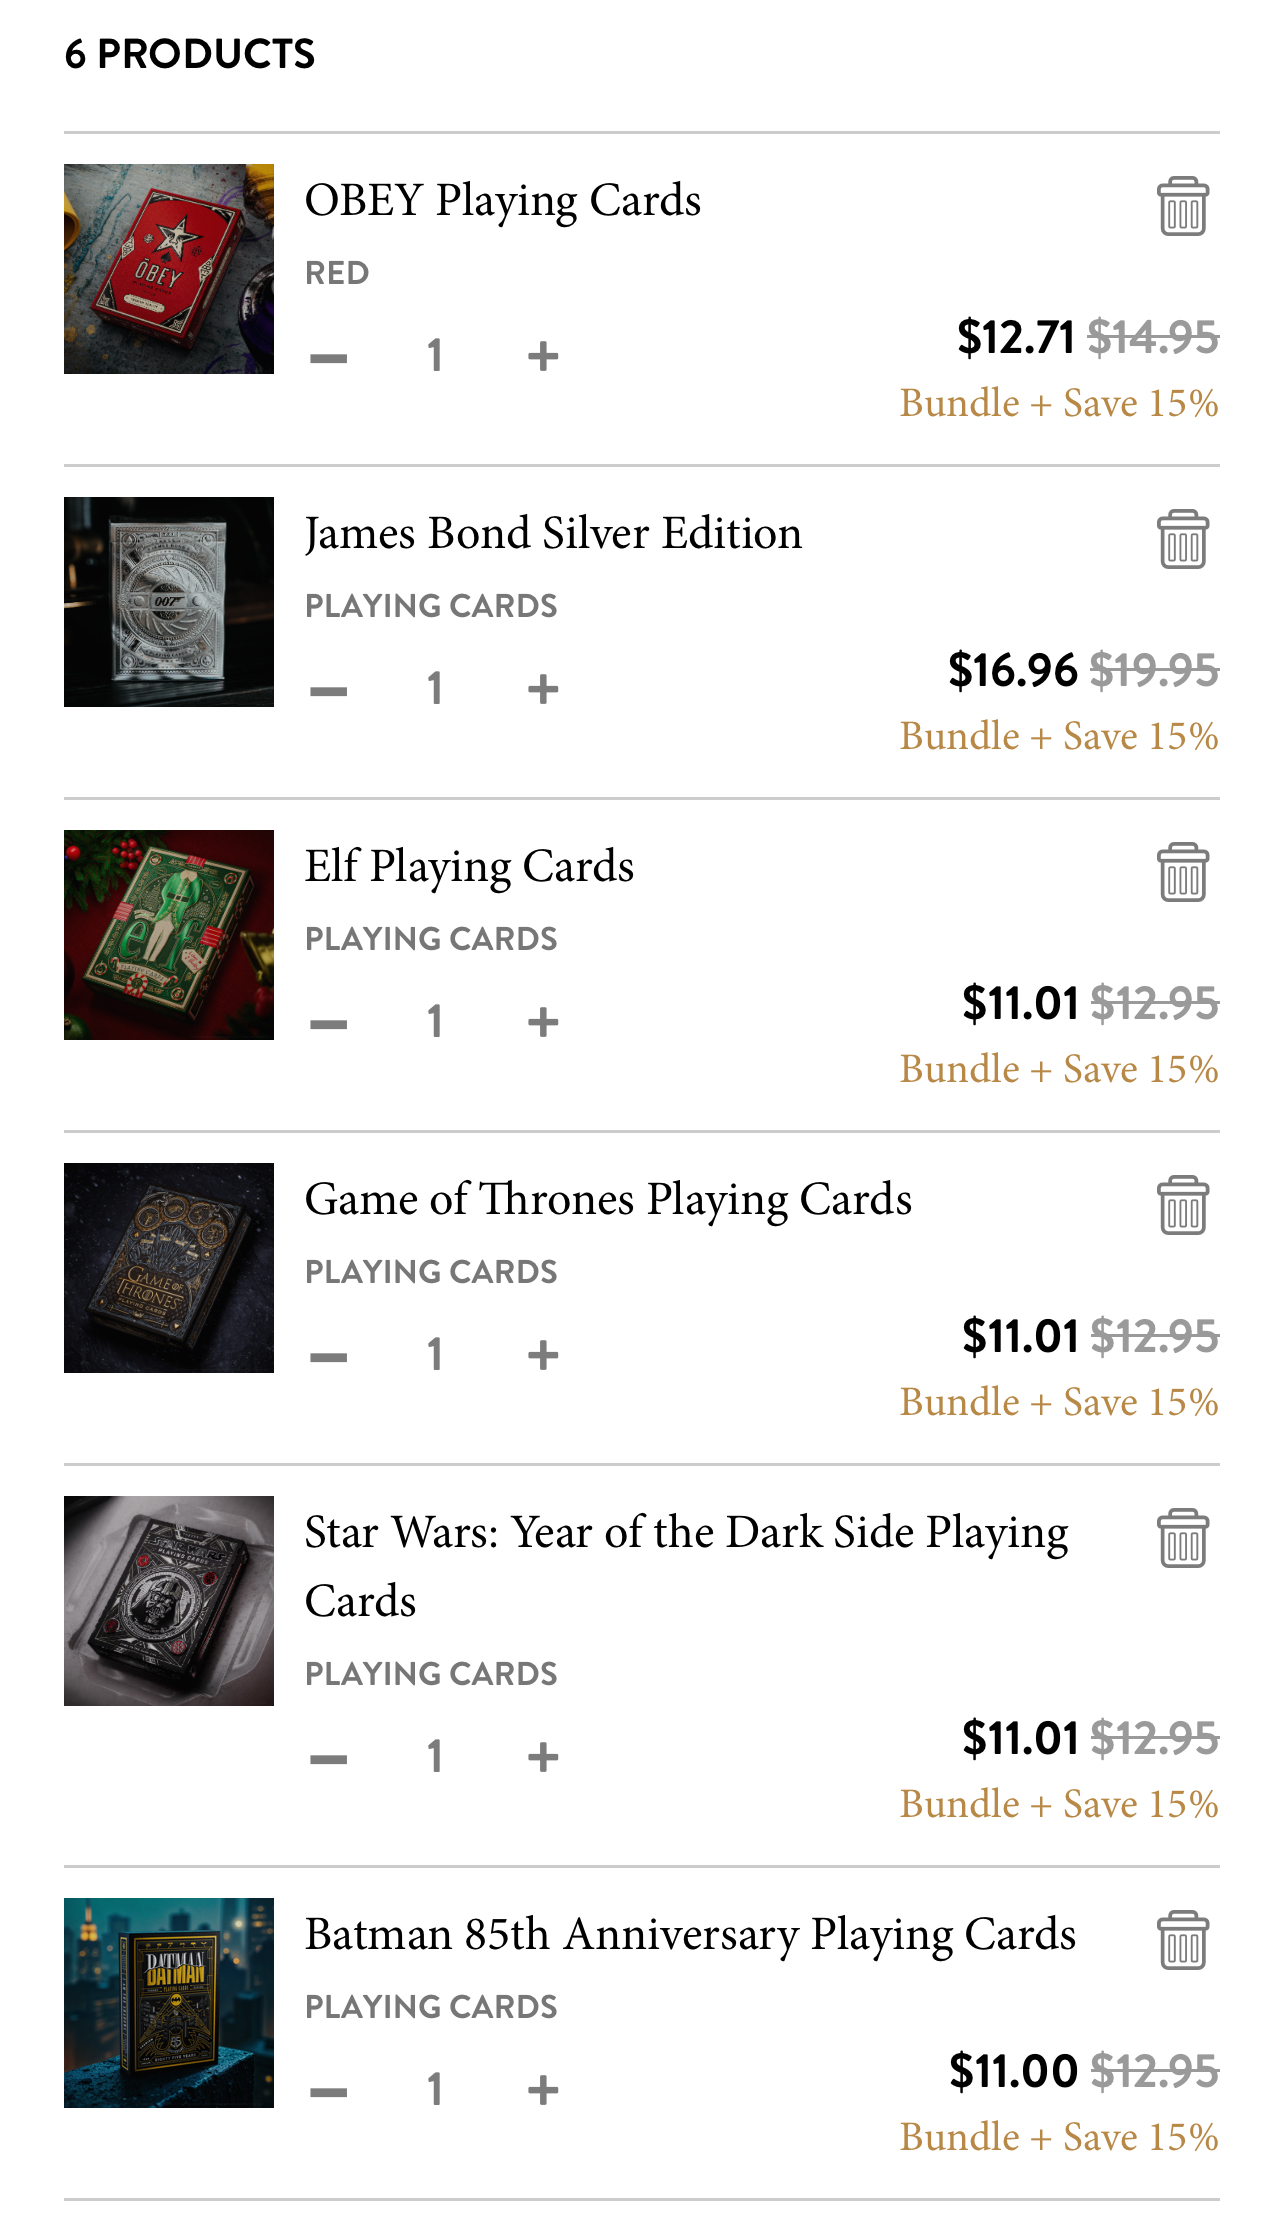Open OBEY Playing Cards product image
Image resolution: width=1284 pixels, height=2213 pixels.
pos(169,269)
